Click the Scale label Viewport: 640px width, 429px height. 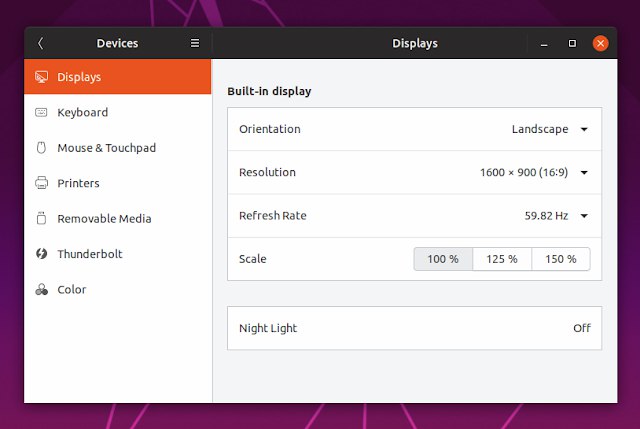253,259
